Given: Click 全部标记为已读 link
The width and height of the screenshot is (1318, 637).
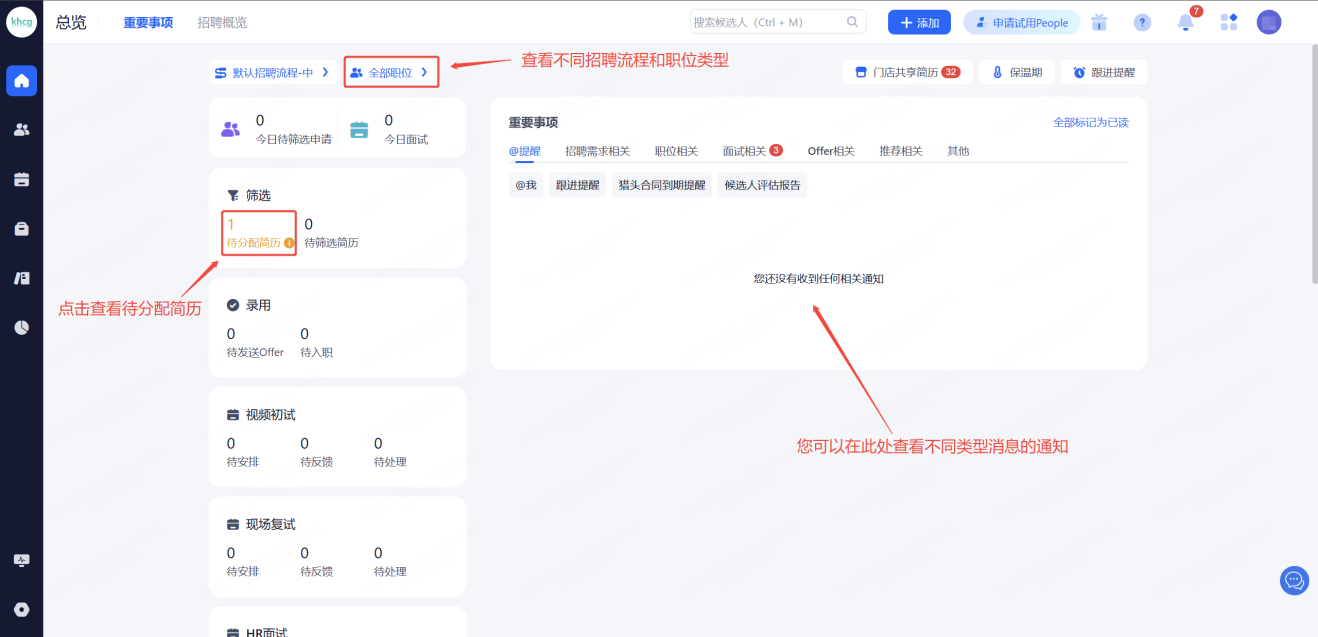Looking at the screenshot, I should [x=1090, y=122].
